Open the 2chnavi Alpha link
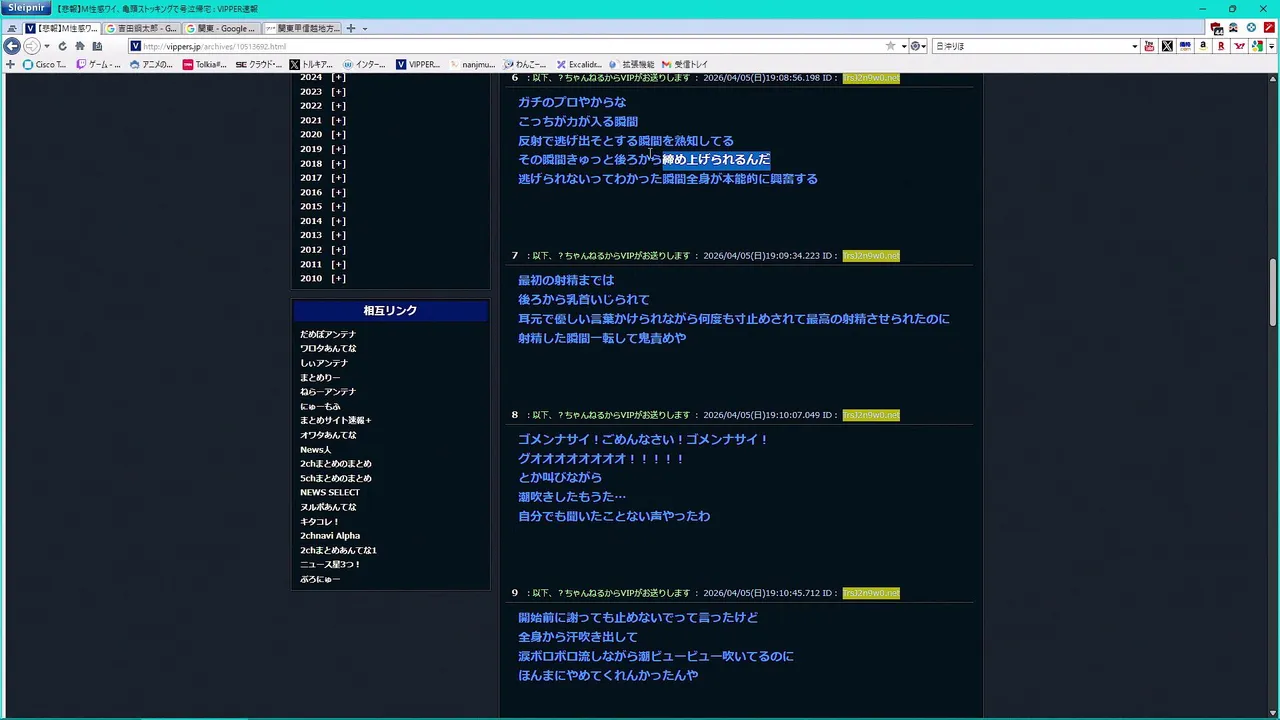Viewport: 1280px width, 720px height. click(x=330, y=535)
